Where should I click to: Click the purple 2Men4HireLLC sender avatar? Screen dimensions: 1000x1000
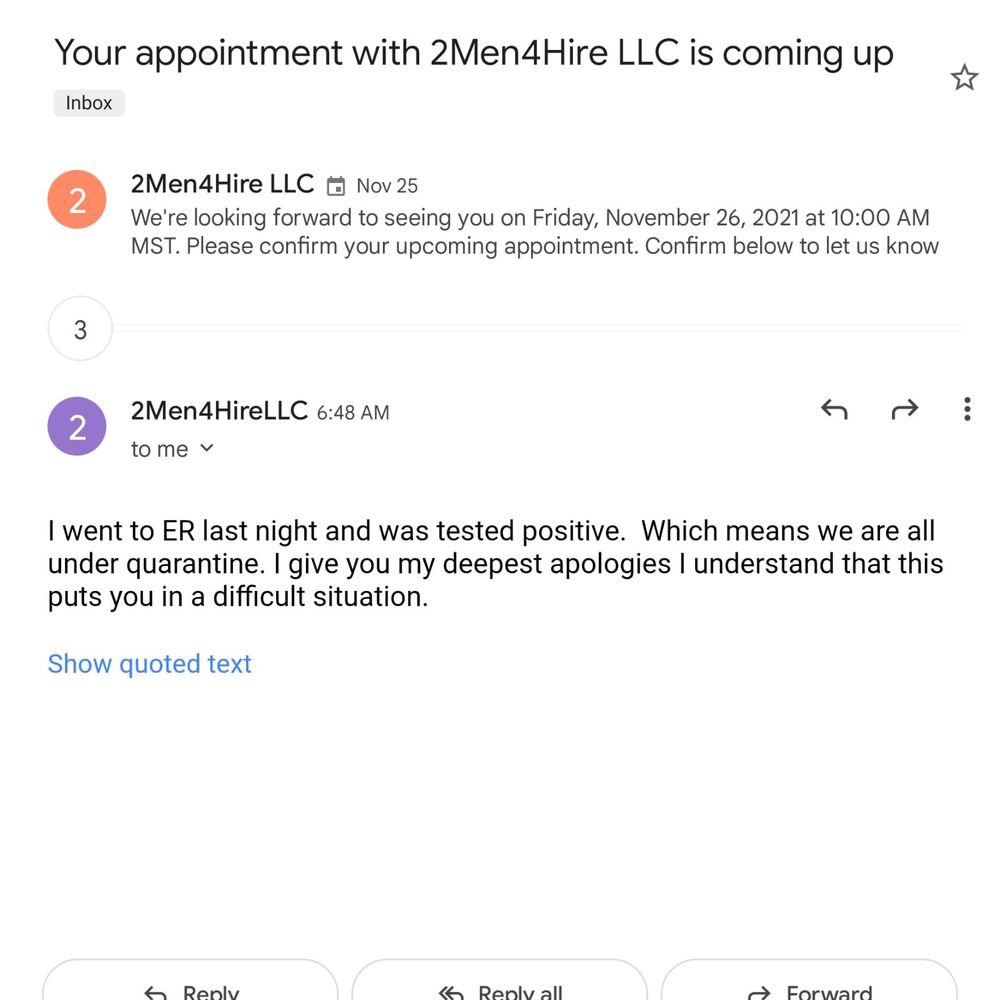pos(77,426)
